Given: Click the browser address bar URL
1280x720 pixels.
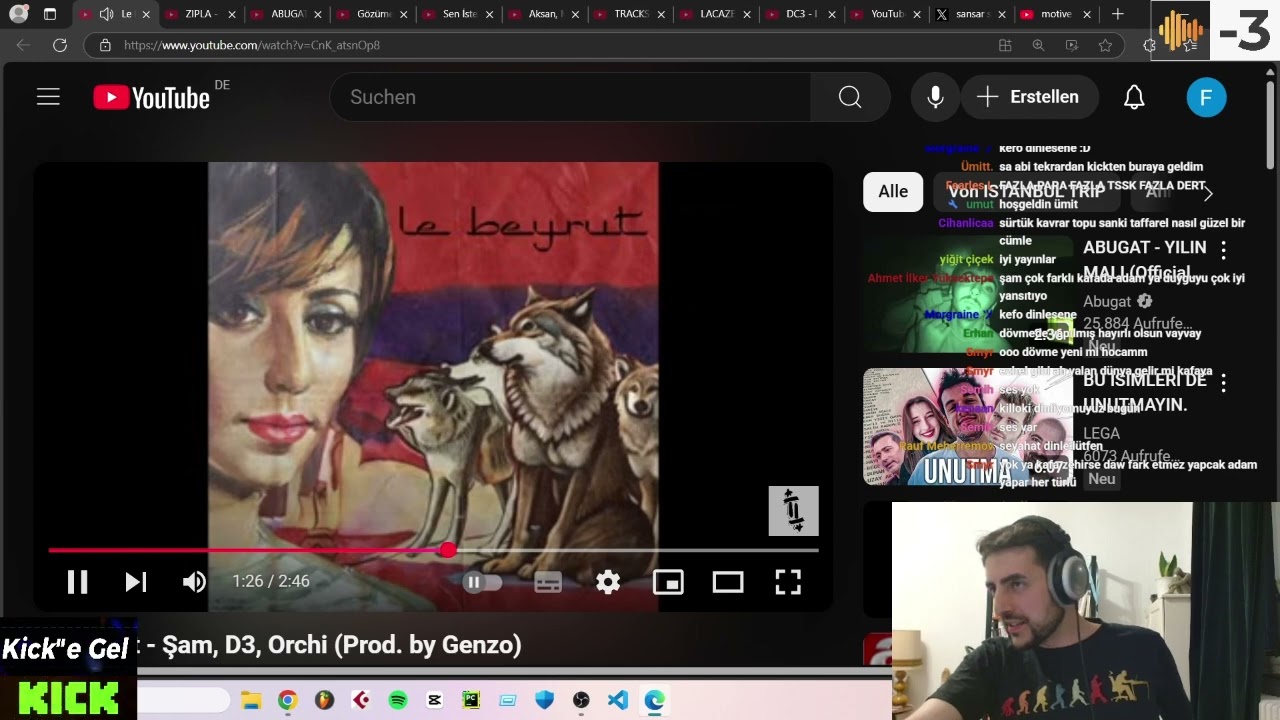Looking at the screenshot, I should tap(252, 45).
